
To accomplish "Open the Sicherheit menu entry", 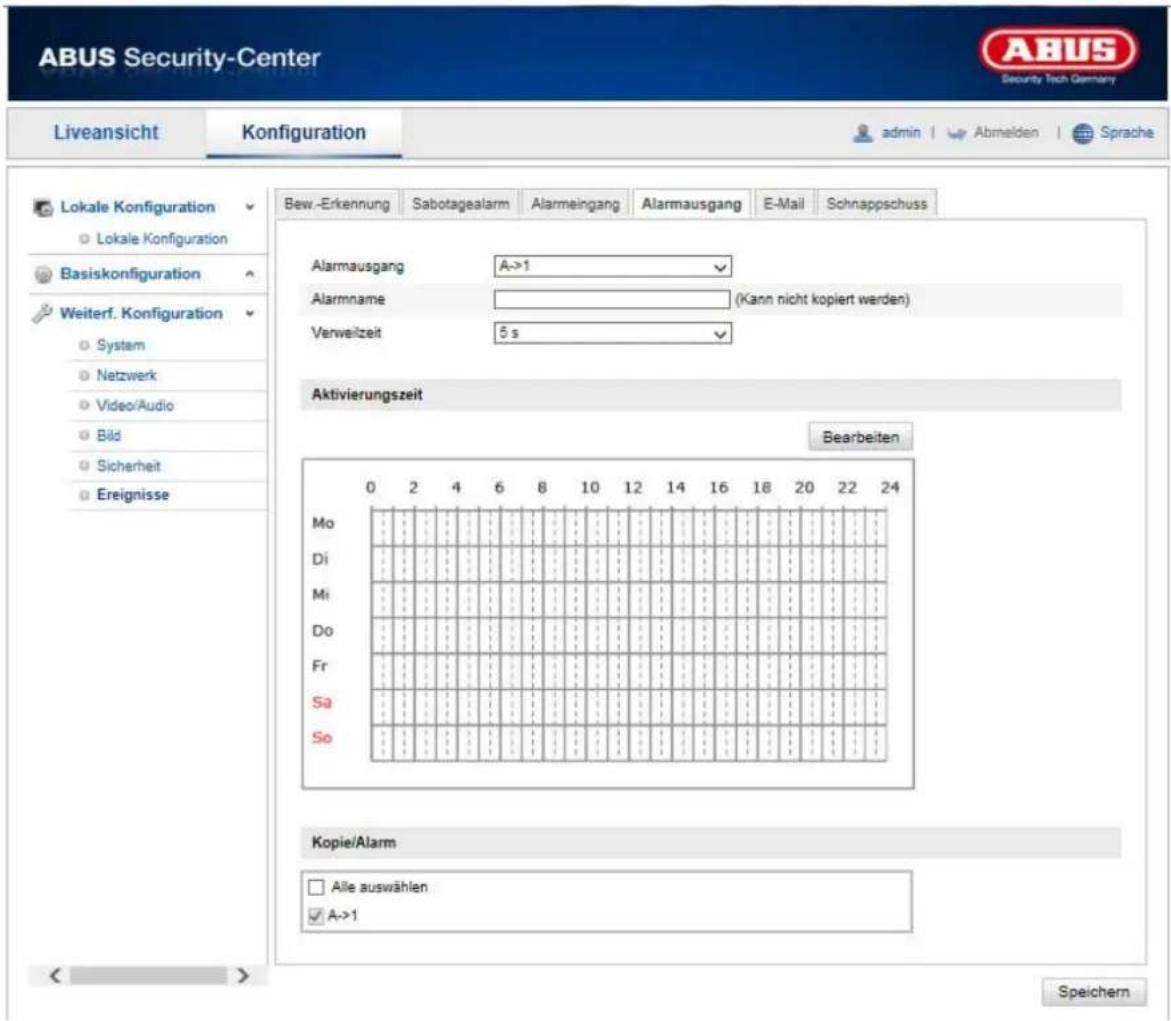I will [x=128, y=465].
